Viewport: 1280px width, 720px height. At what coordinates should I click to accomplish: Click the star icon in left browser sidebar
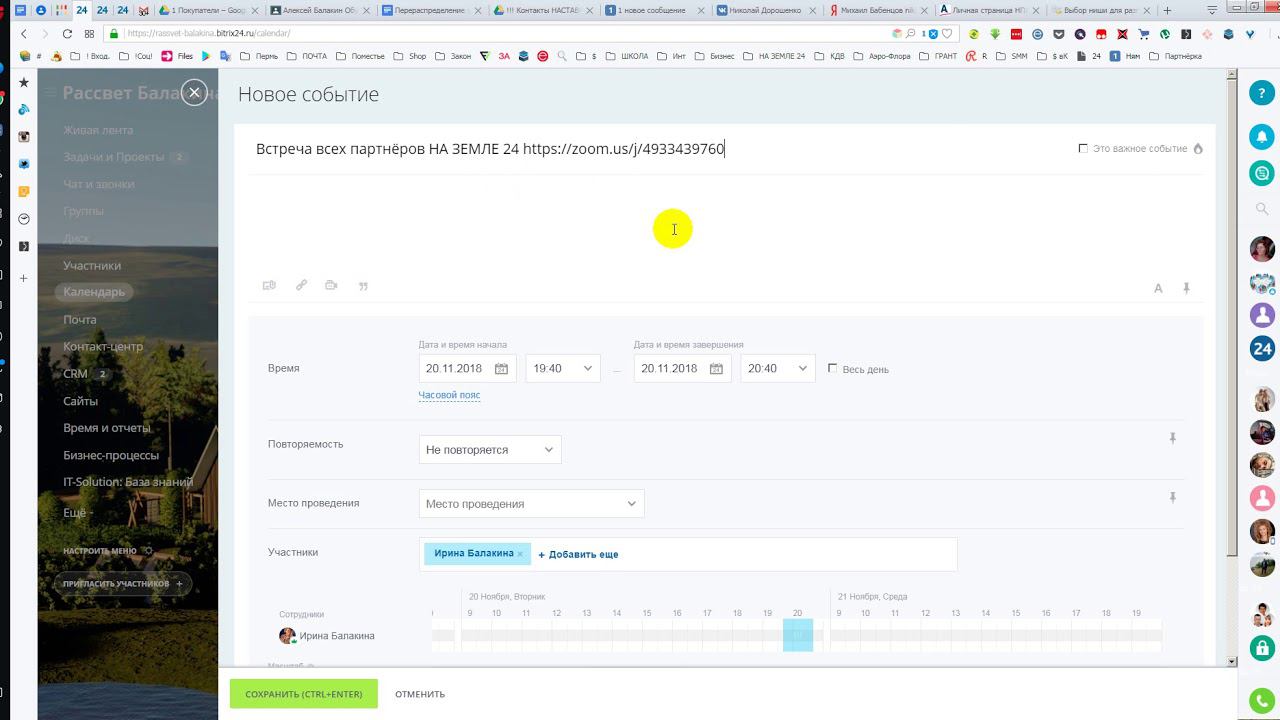[24, 82]
